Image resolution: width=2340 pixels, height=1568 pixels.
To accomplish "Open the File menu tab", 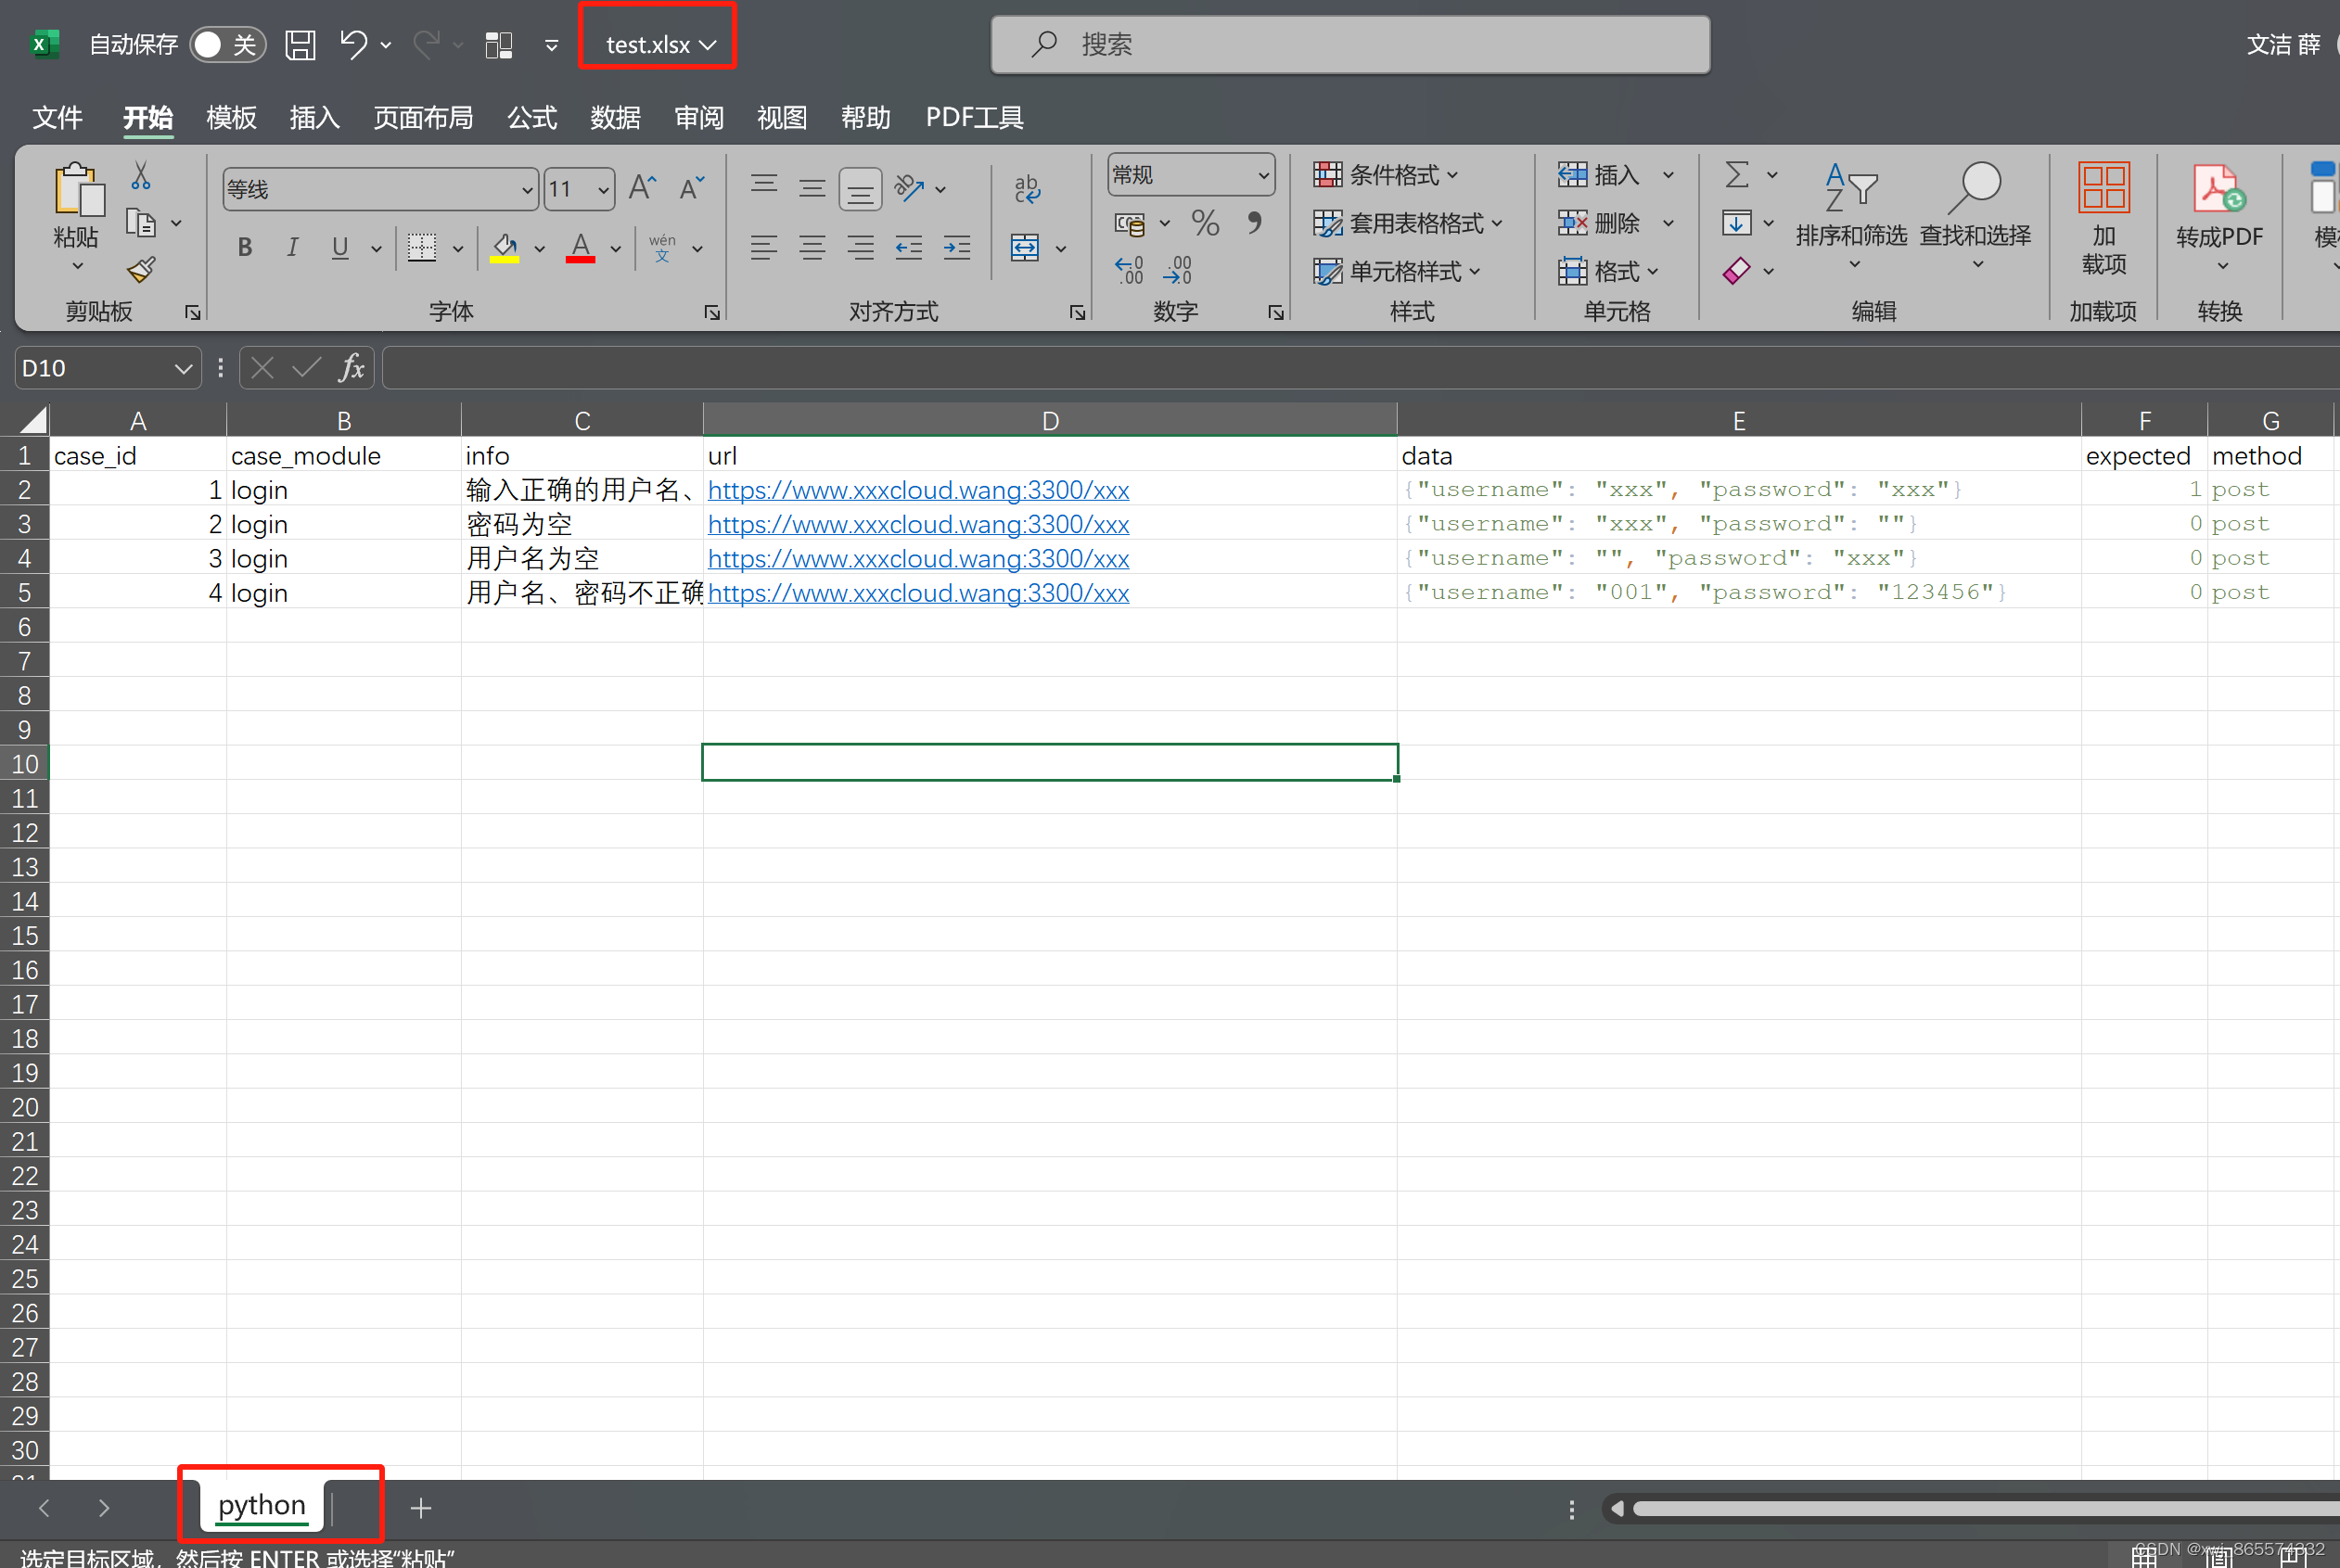I will pos(57,117).
